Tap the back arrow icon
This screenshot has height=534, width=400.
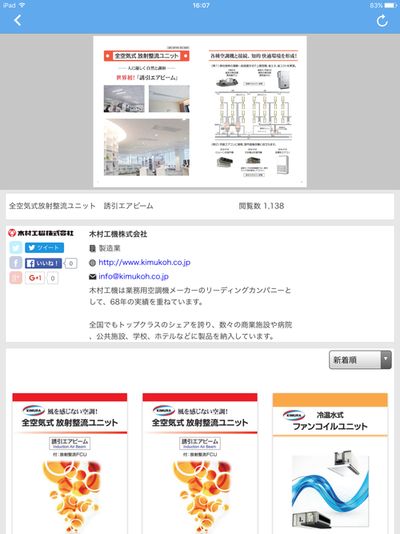(x=18, y=20)
